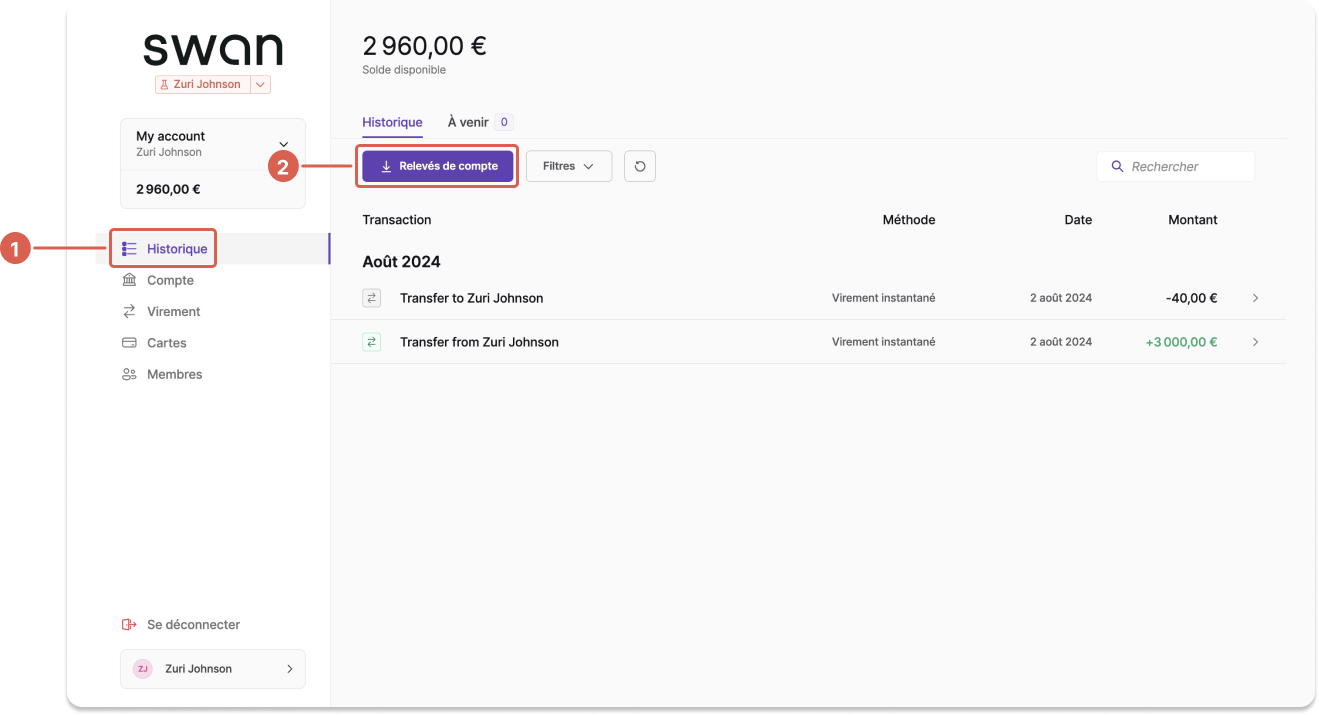The height and width of the screenshot is (715, 1319).
Task: Click the green transfer icon of Transfer from Zuri Johnson
Action: point(372,342)
